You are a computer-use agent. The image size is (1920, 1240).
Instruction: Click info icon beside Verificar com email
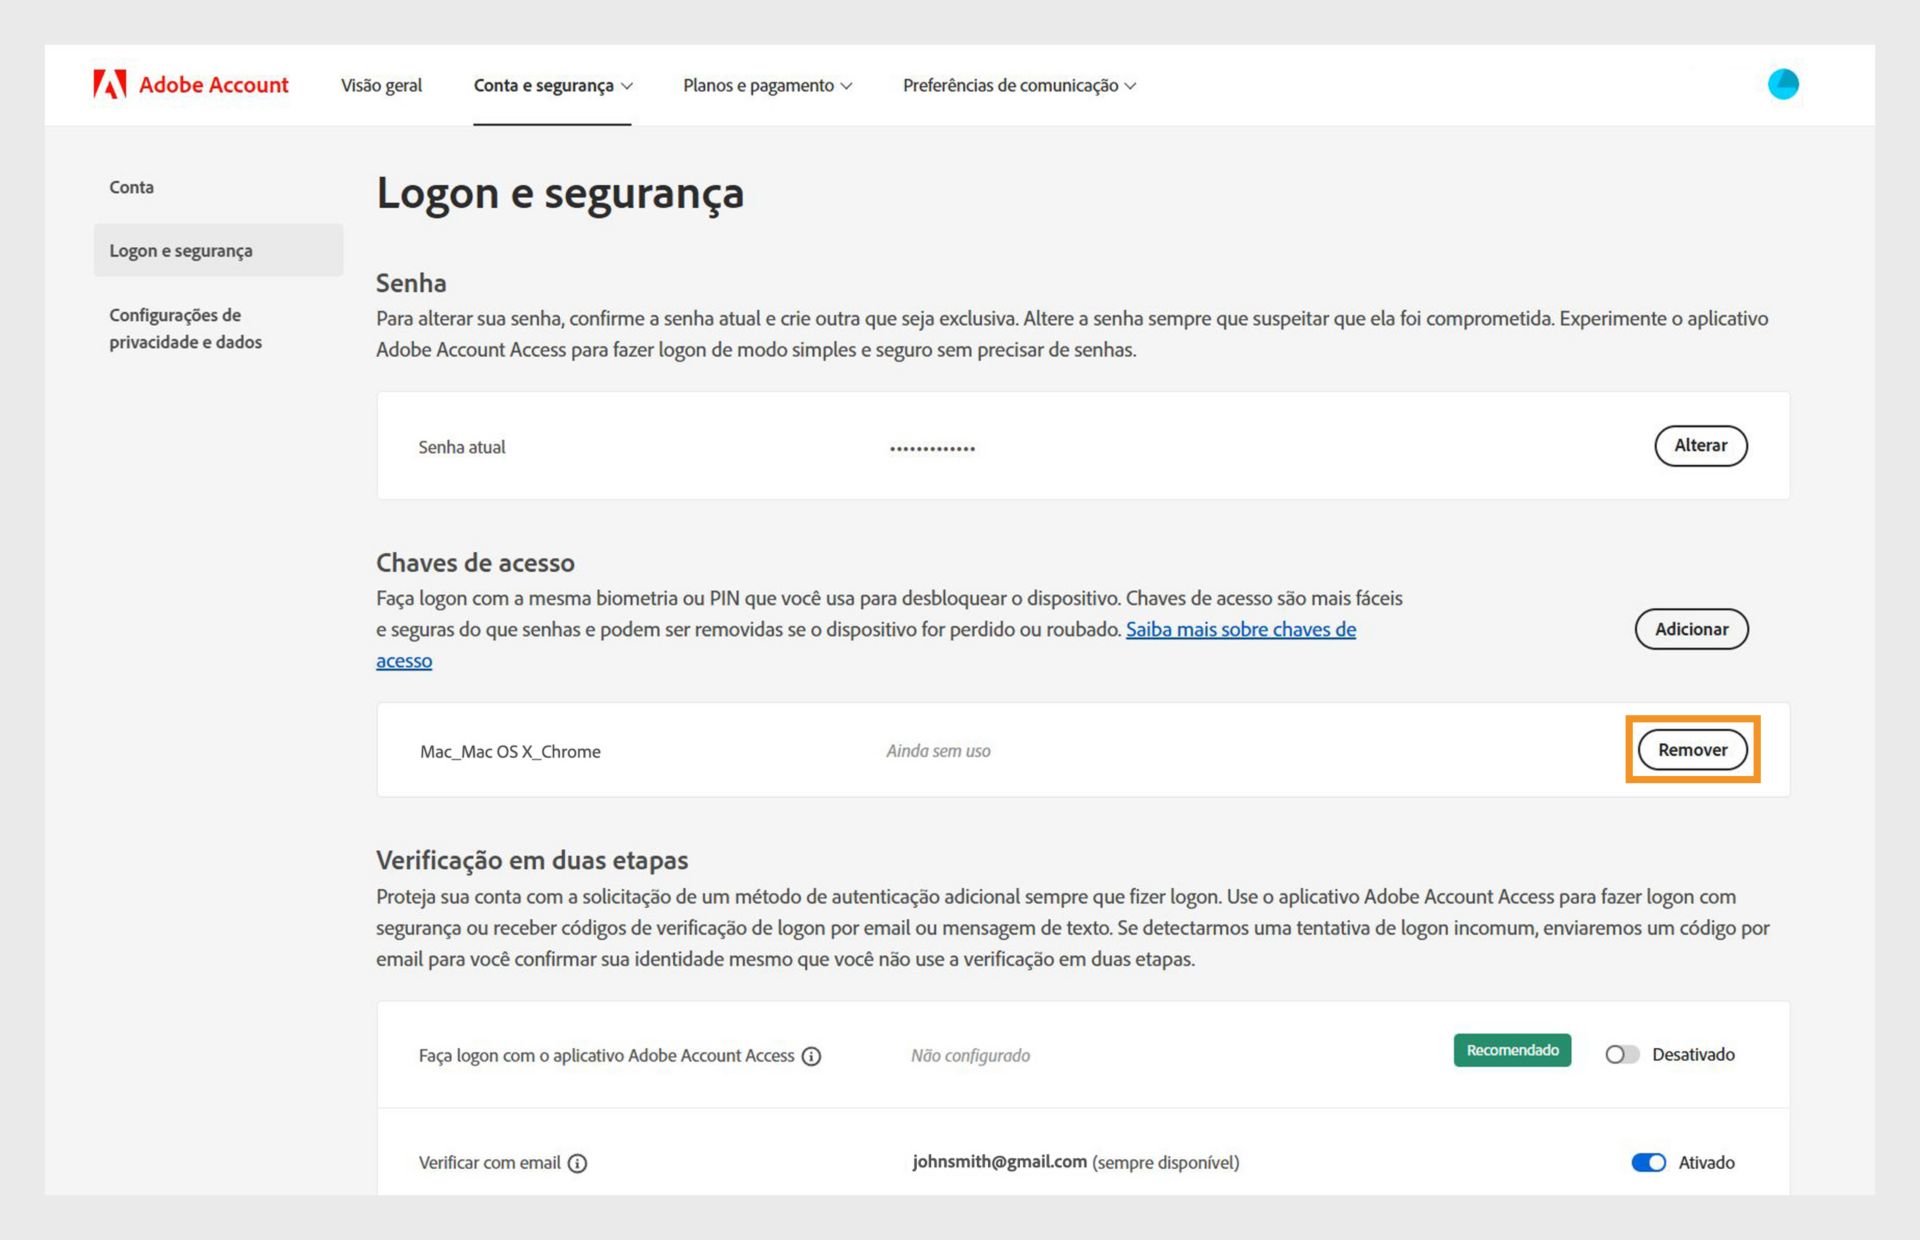click(577, 1163)
